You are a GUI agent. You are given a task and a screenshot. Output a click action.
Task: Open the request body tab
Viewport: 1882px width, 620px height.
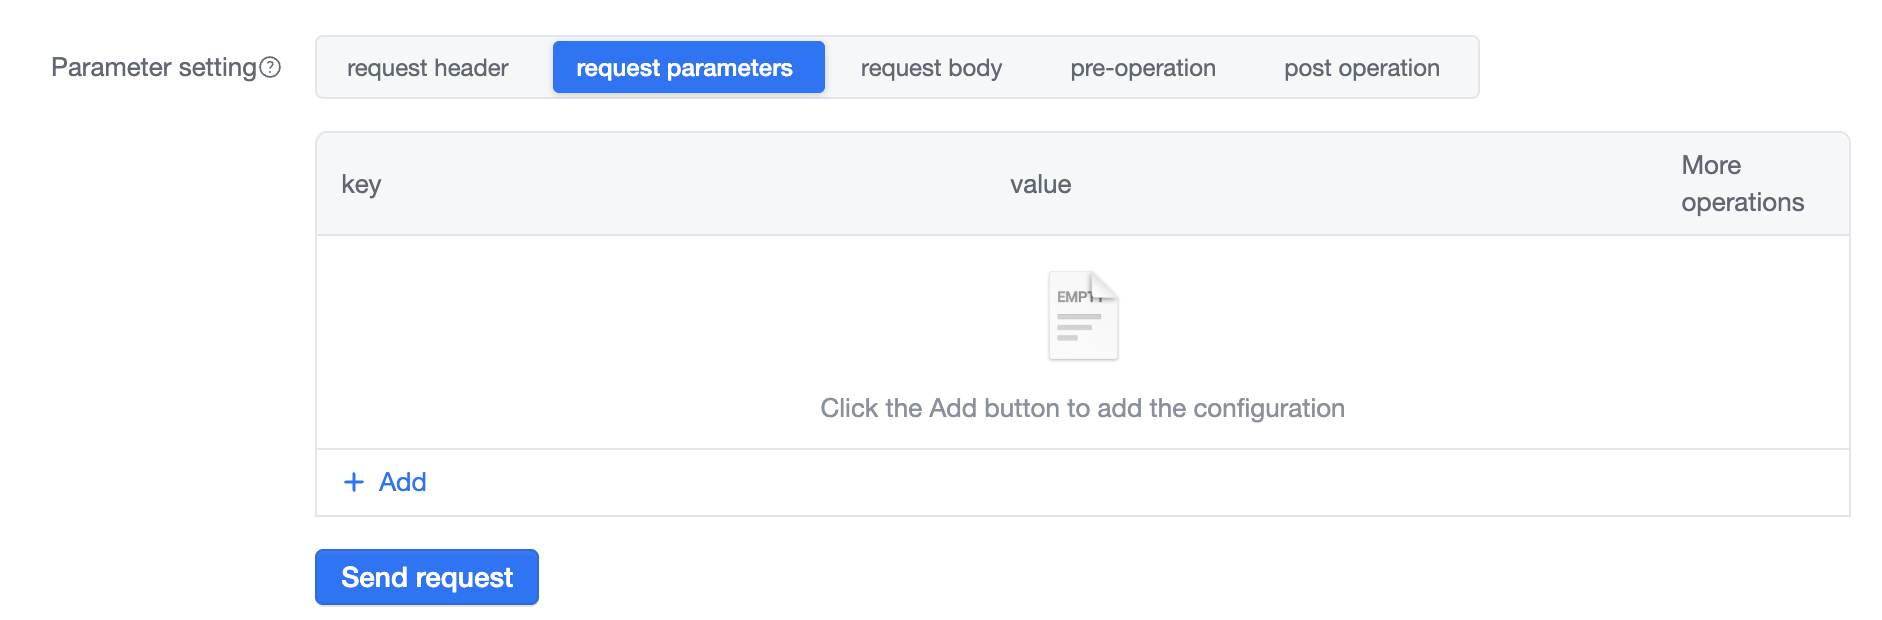click(x=931, y=68)
